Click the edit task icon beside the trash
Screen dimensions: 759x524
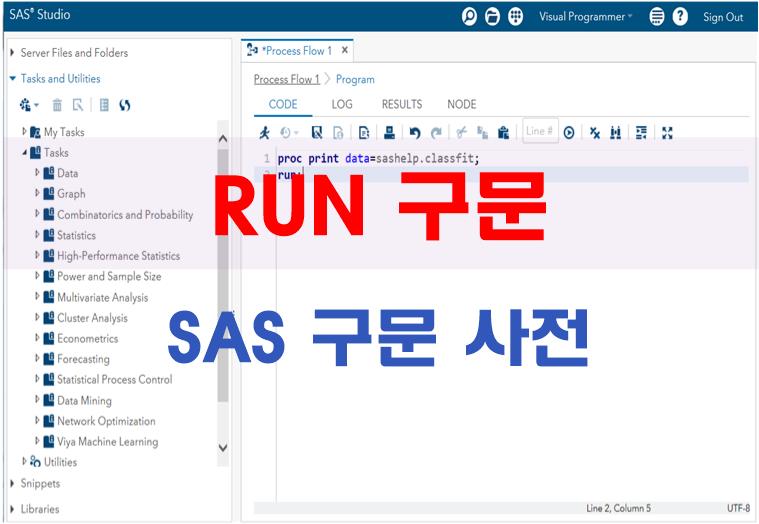(x=78, y=105)
